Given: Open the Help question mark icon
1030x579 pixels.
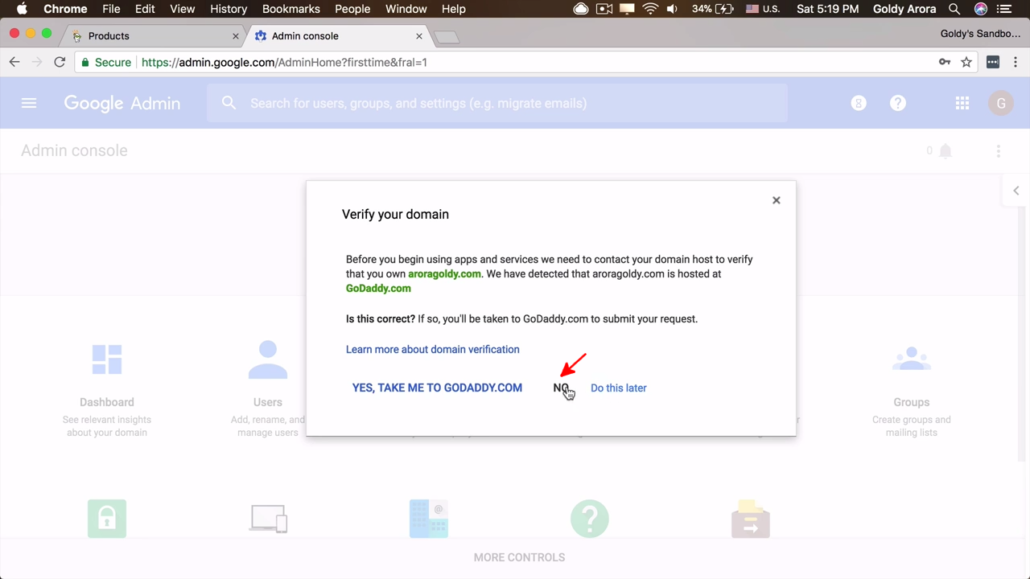Looking at the screenshot, I should point(898,103).
